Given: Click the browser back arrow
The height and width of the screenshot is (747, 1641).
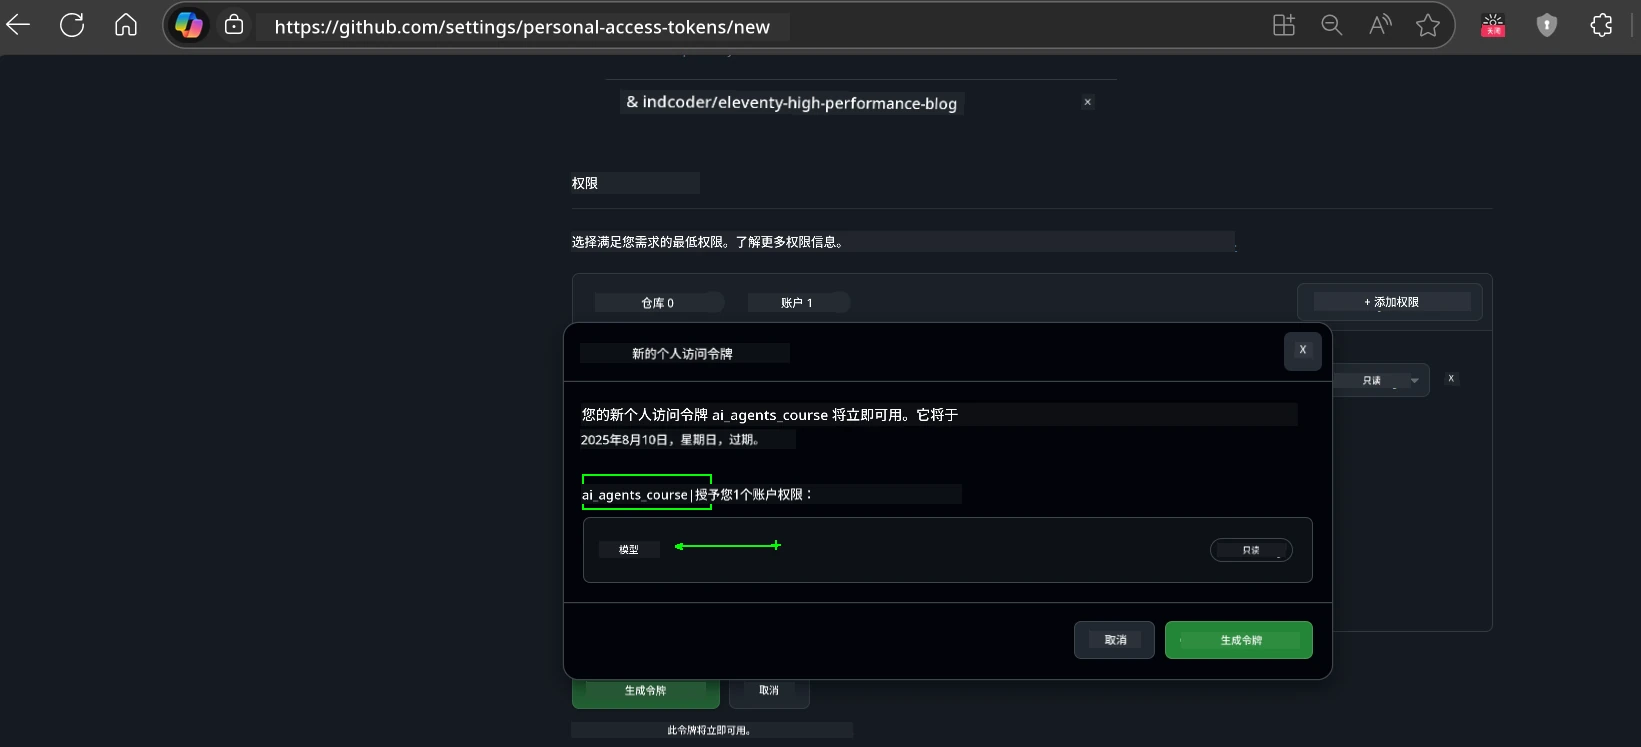Looking at the screenshot, I should pyautogui.click(x=19, y=26).
